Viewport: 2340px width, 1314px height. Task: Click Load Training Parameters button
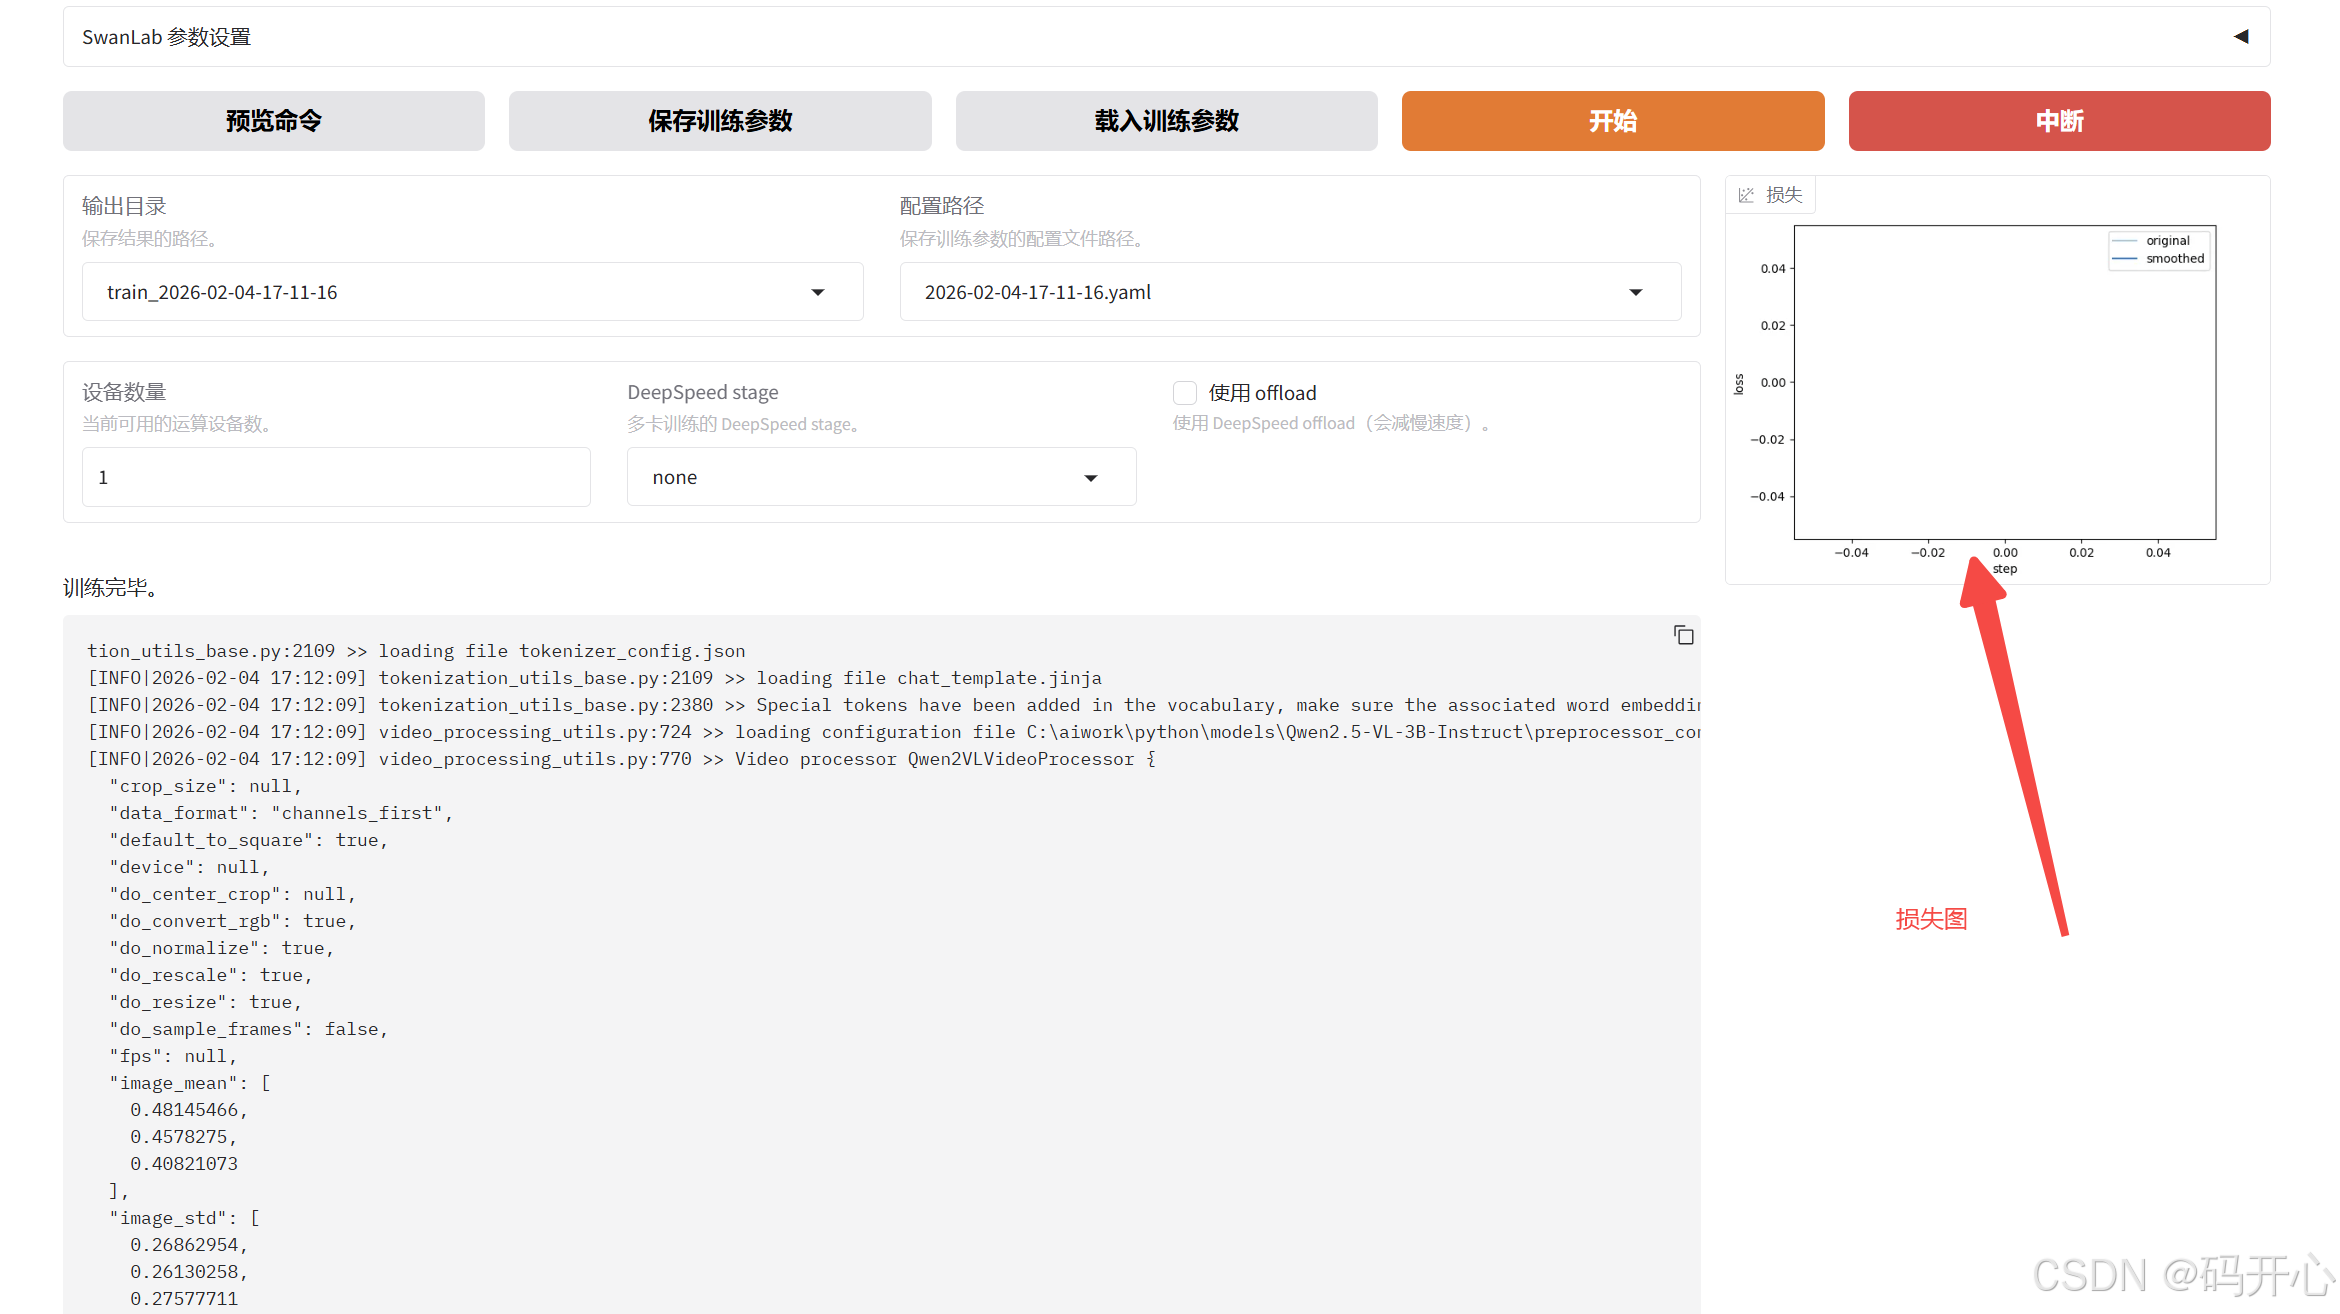point(1166,121)
